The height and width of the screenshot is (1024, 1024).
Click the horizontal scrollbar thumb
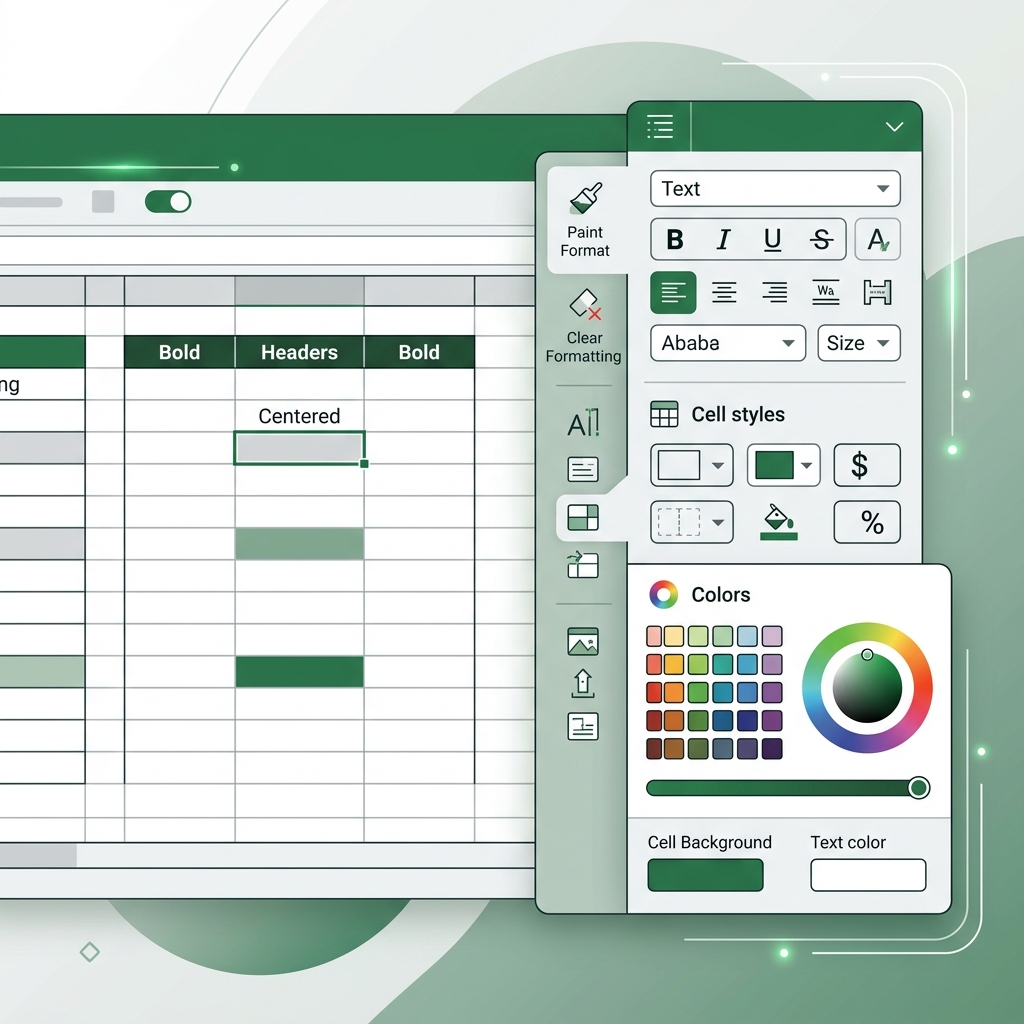pos(37,856)
